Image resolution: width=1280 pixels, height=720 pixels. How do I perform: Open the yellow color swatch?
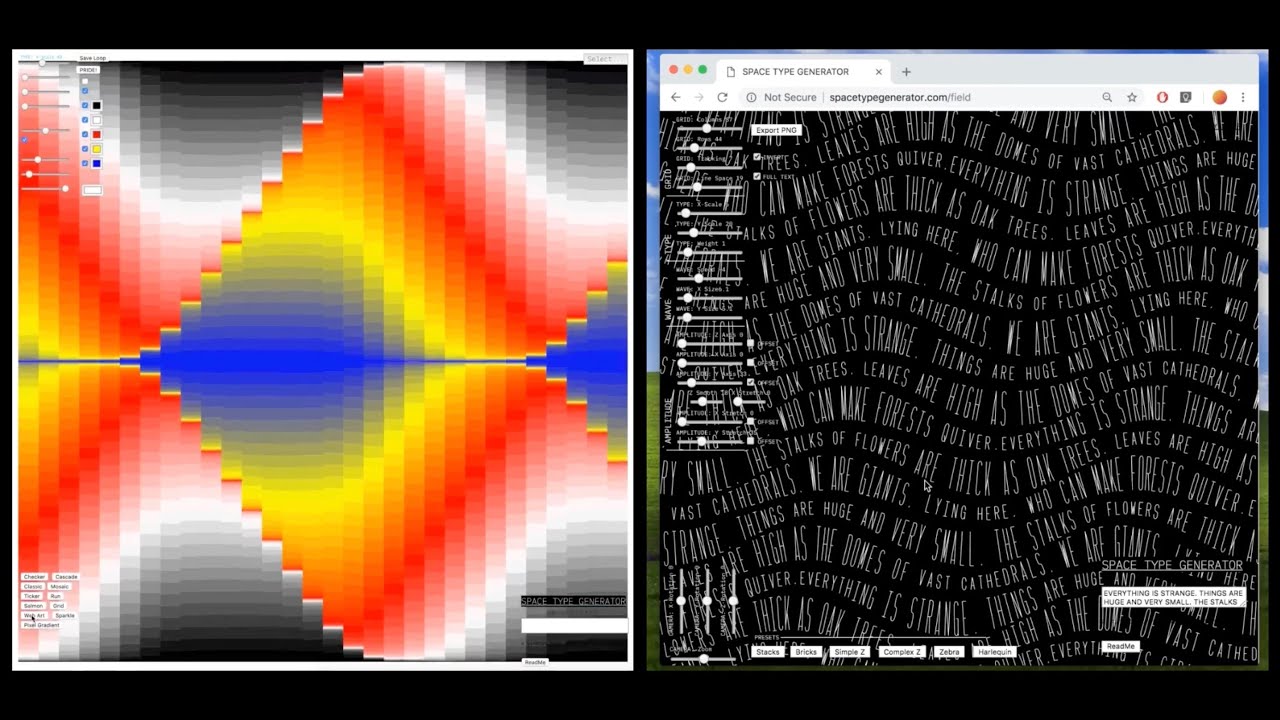pos(97,149)
